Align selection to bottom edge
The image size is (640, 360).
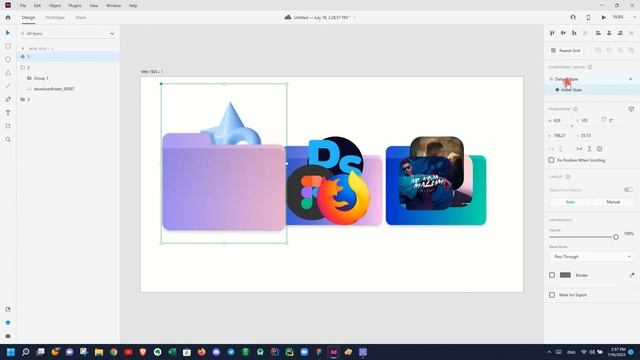pos(574,33)
